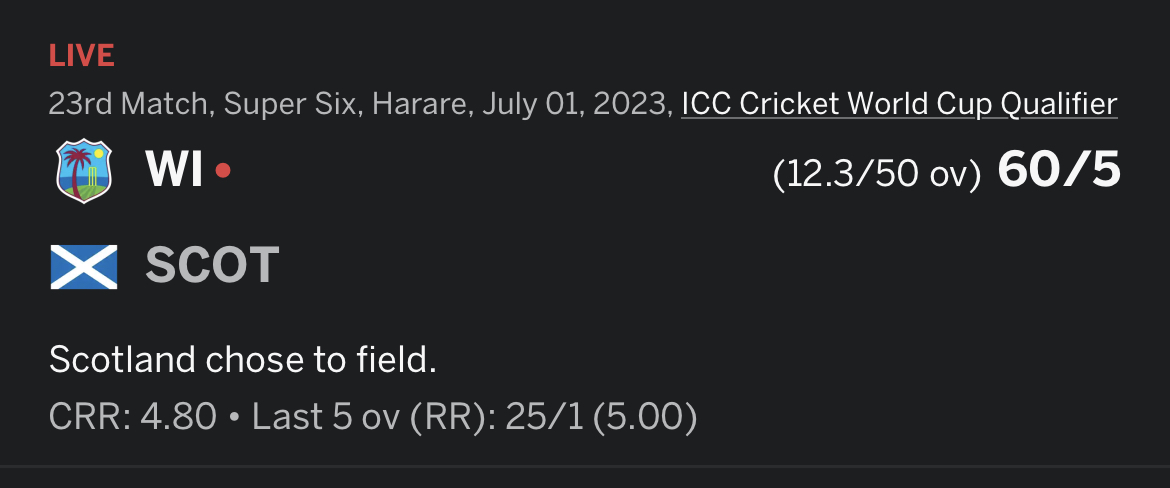Click the CRR: 4.80 run rate text

point(133,416)
